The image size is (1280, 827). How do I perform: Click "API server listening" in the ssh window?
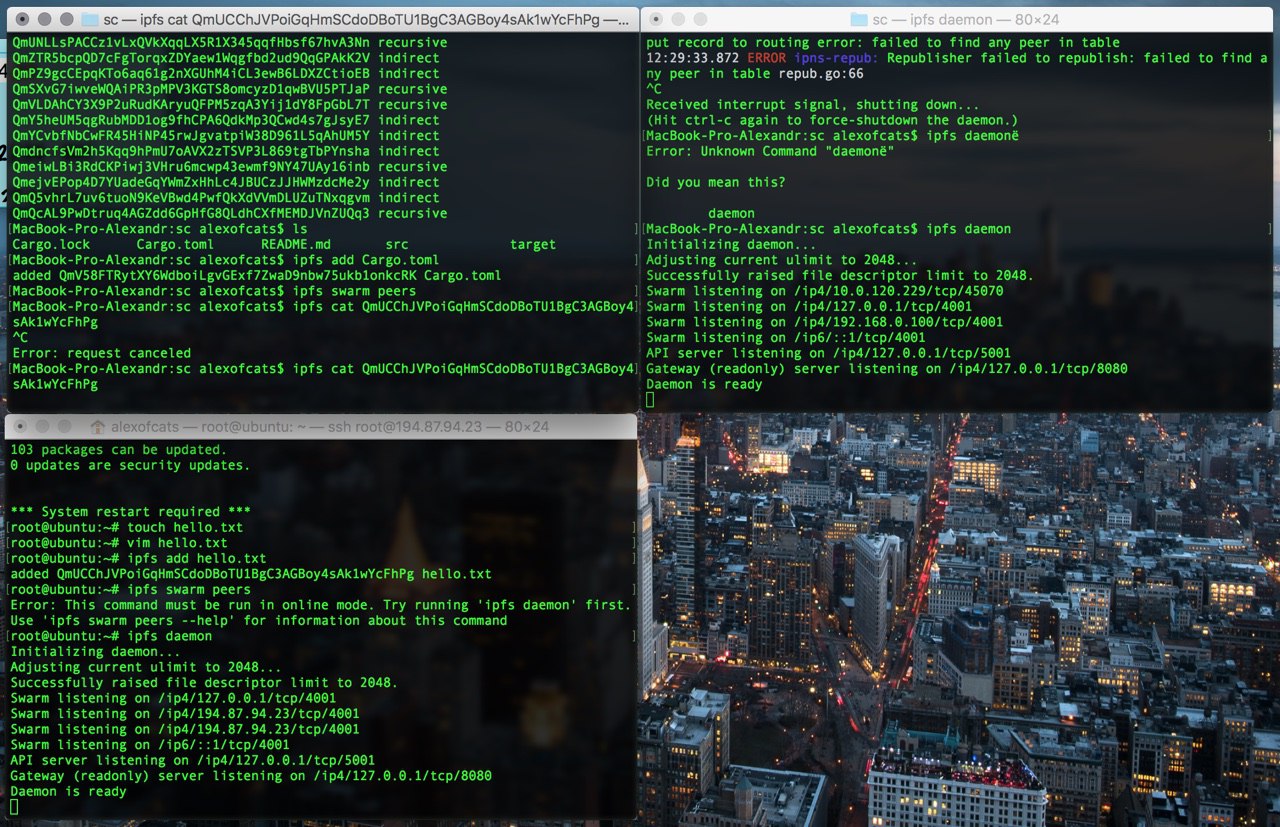[193, 760]
